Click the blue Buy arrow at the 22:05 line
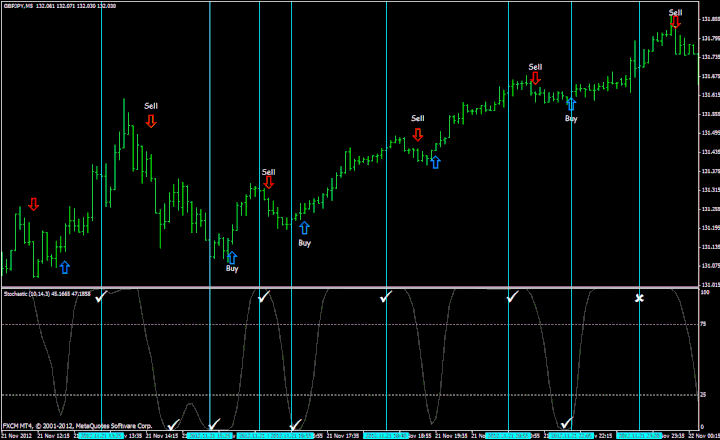 tap(571, 104)
